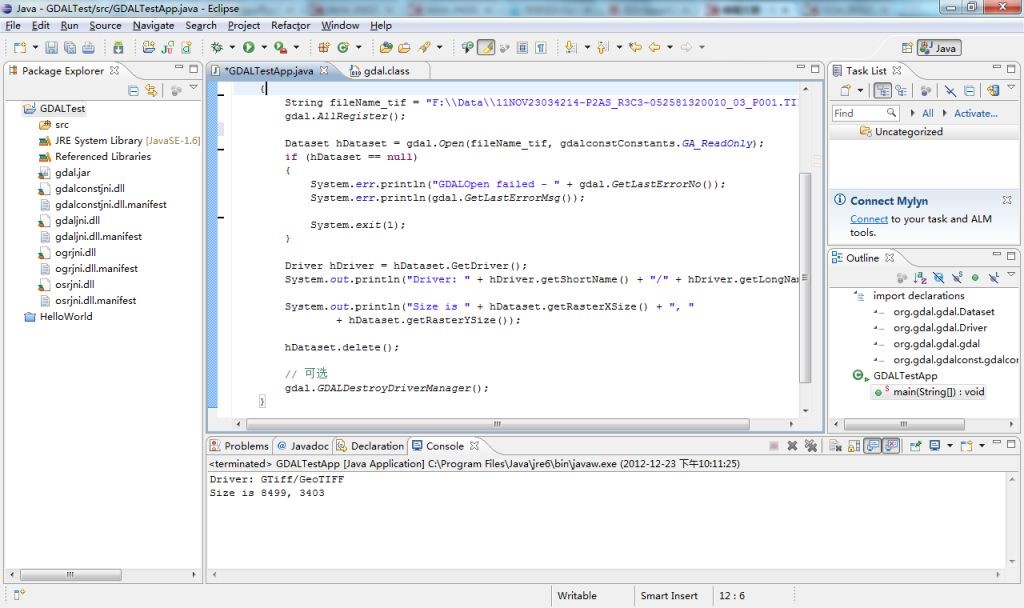This screenshot has width=1024, height=608.
Task: Open the Navigate menu
Action: pyautogui.click(x=153, y=25)
